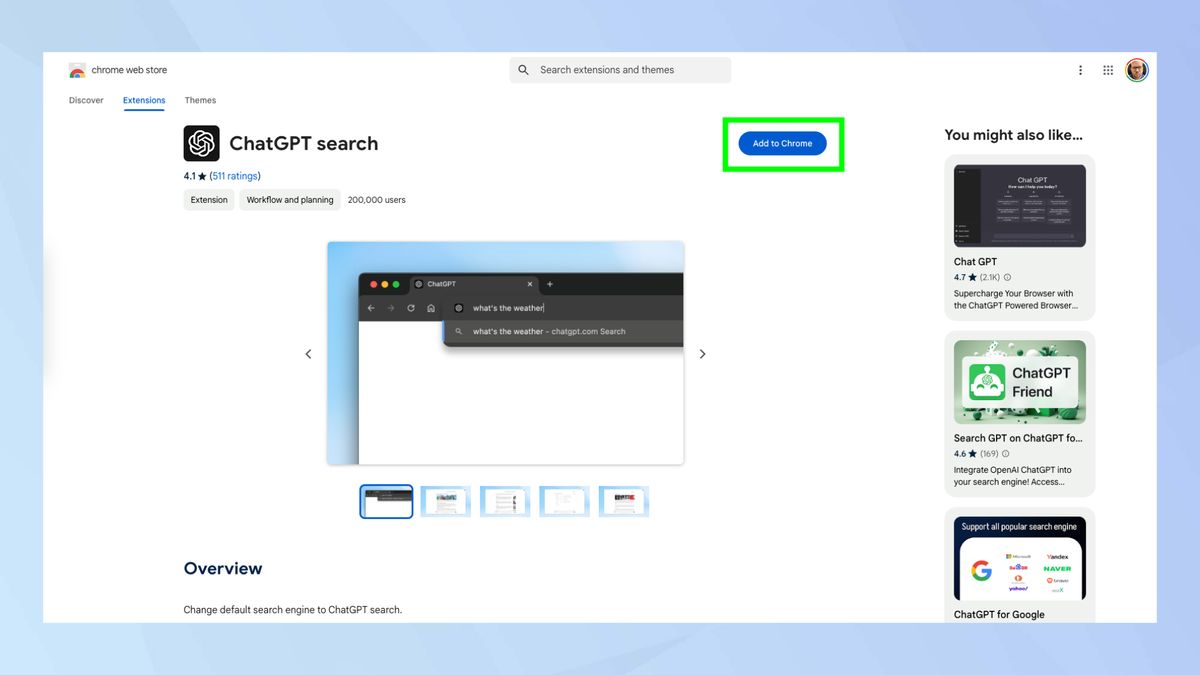Screen dimensions: 1200x675
Task: Click info icon beside Search GPT rating
Action: pos(1005,453)
